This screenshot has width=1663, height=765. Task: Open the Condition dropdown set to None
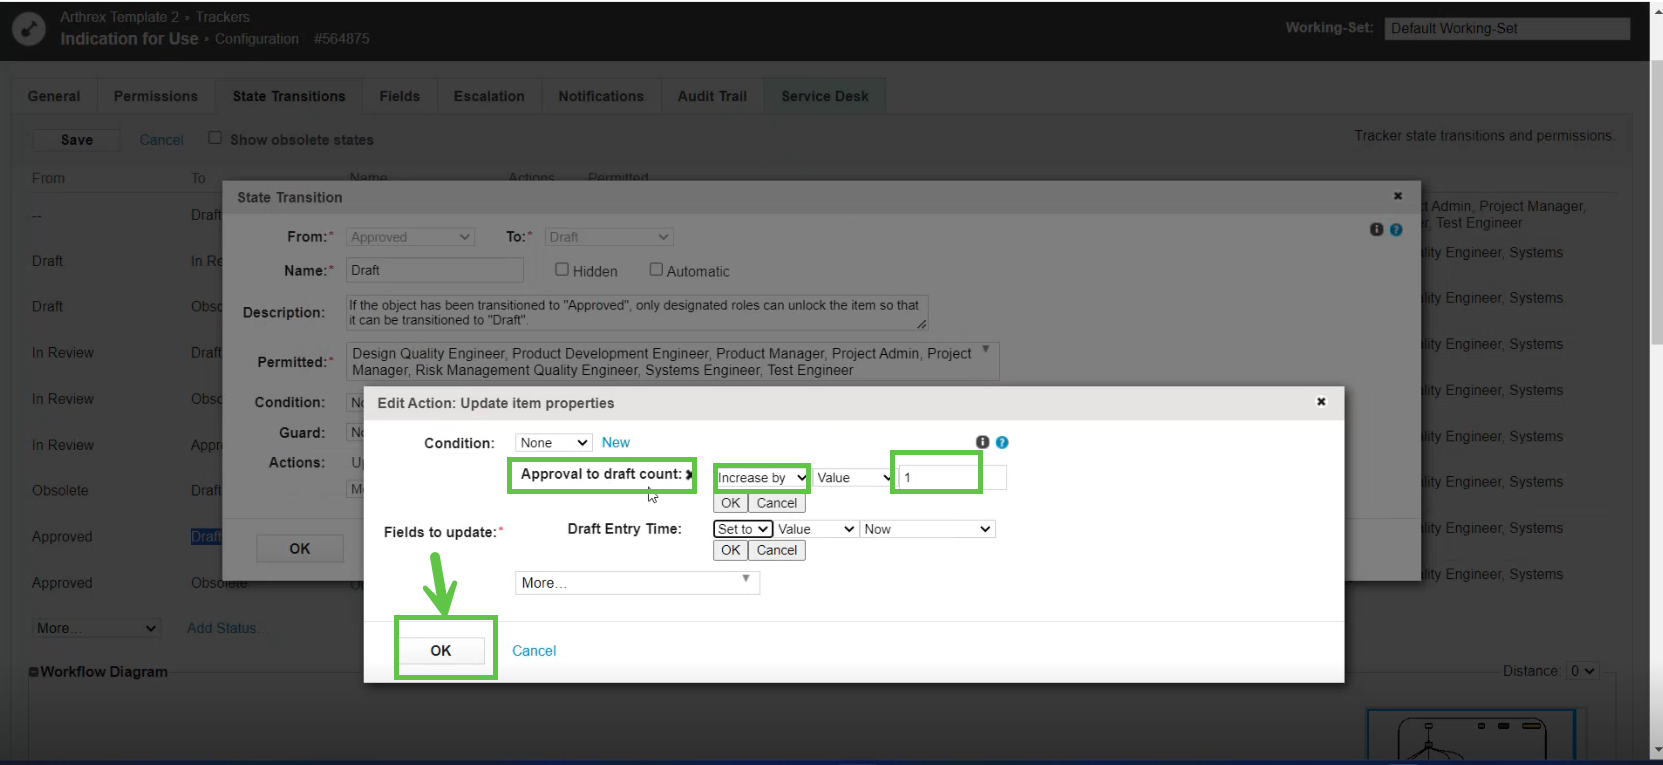[554, 443]
